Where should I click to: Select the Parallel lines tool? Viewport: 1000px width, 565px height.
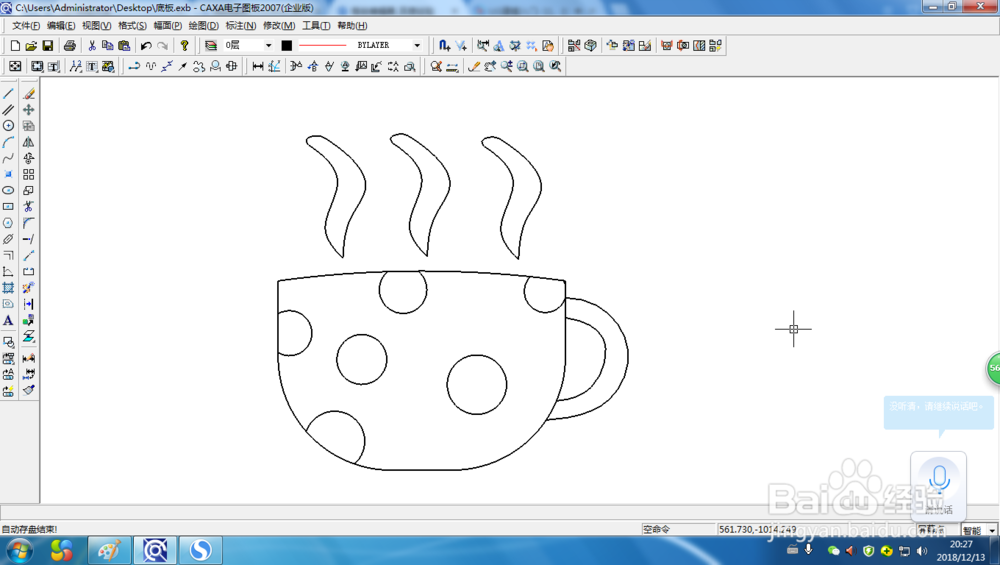pos(8,110)
